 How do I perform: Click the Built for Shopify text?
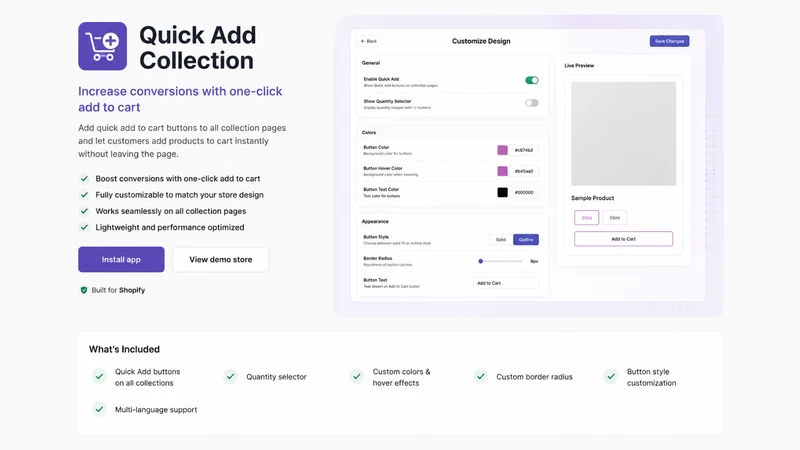(118, 290)
